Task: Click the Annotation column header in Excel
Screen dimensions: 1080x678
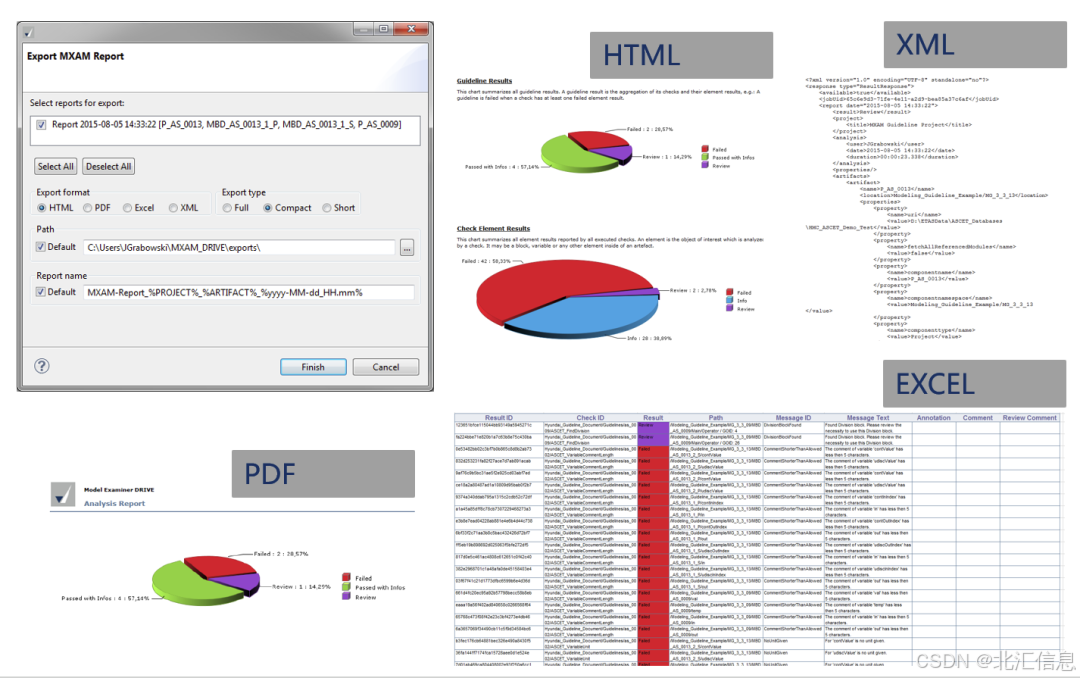Action: [933, 418]
